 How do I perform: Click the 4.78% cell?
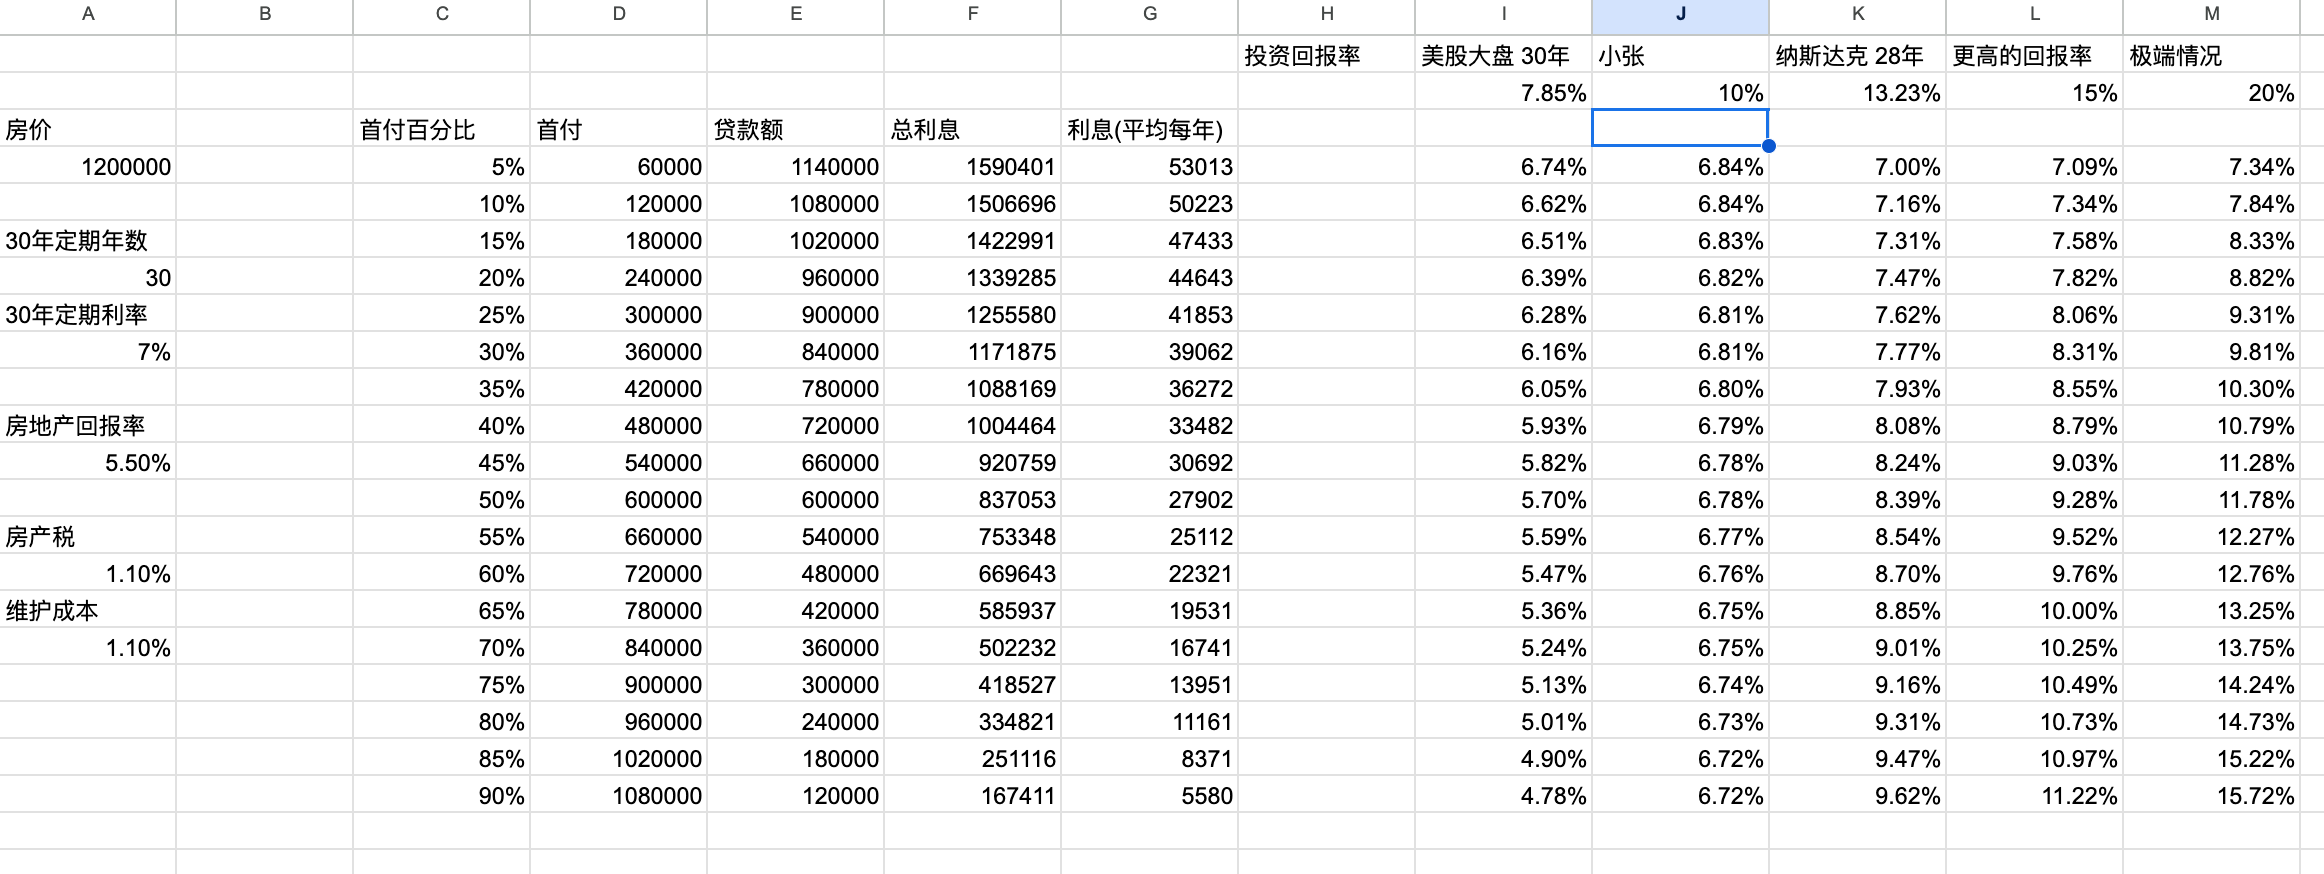click(x=1503, y=795)
